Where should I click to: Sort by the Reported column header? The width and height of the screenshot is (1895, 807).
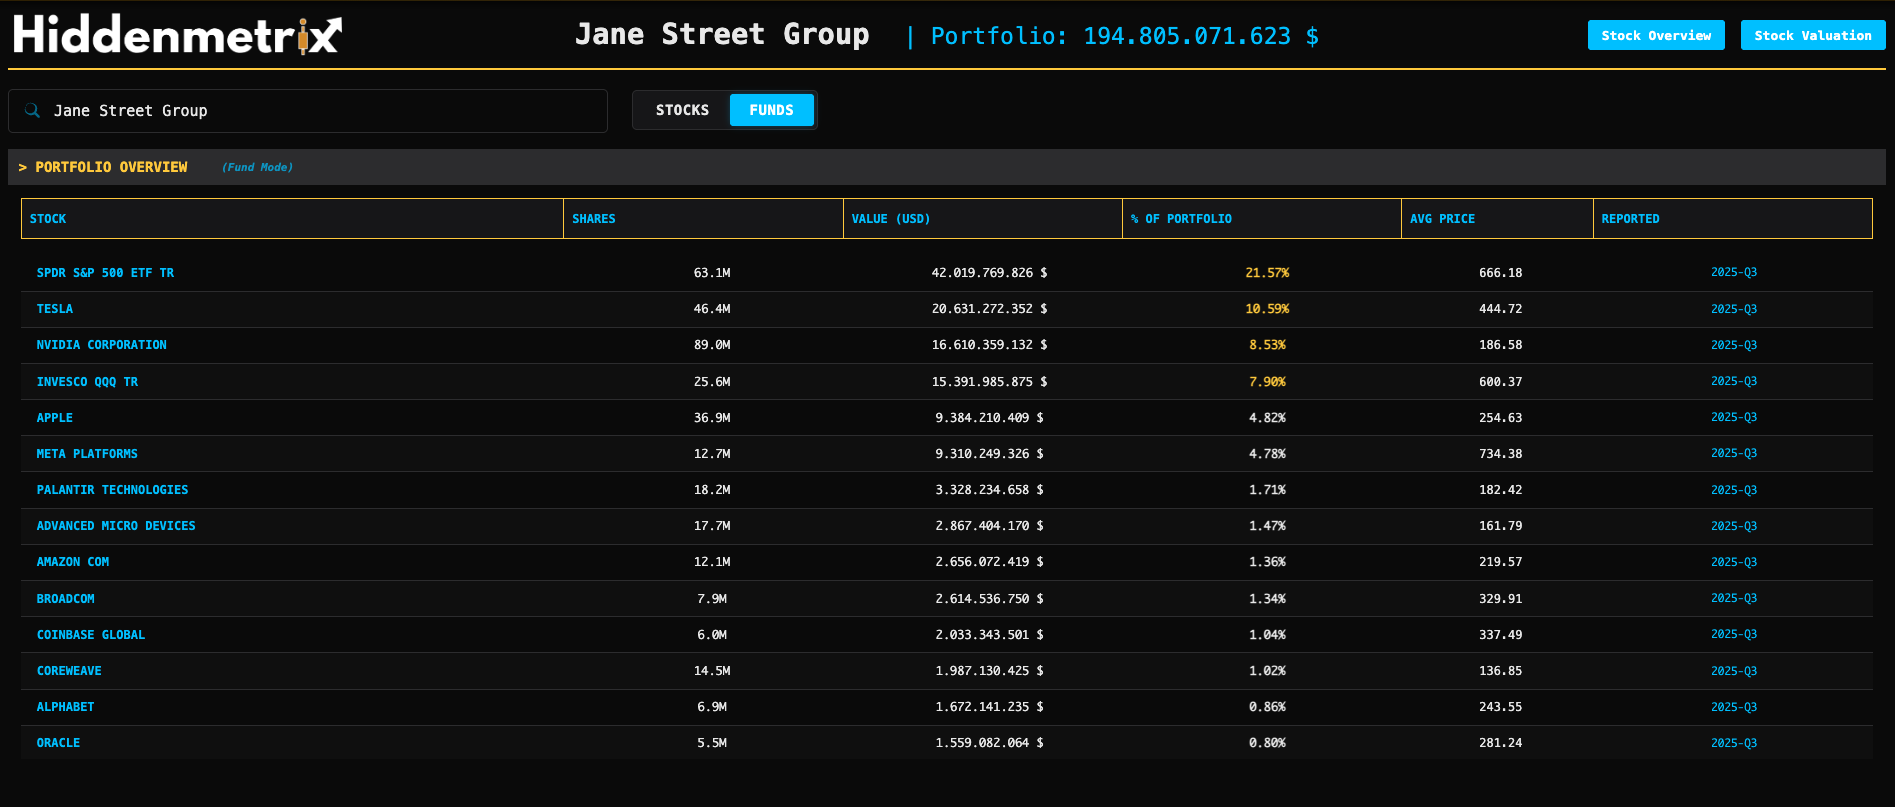click(1630, 219)
